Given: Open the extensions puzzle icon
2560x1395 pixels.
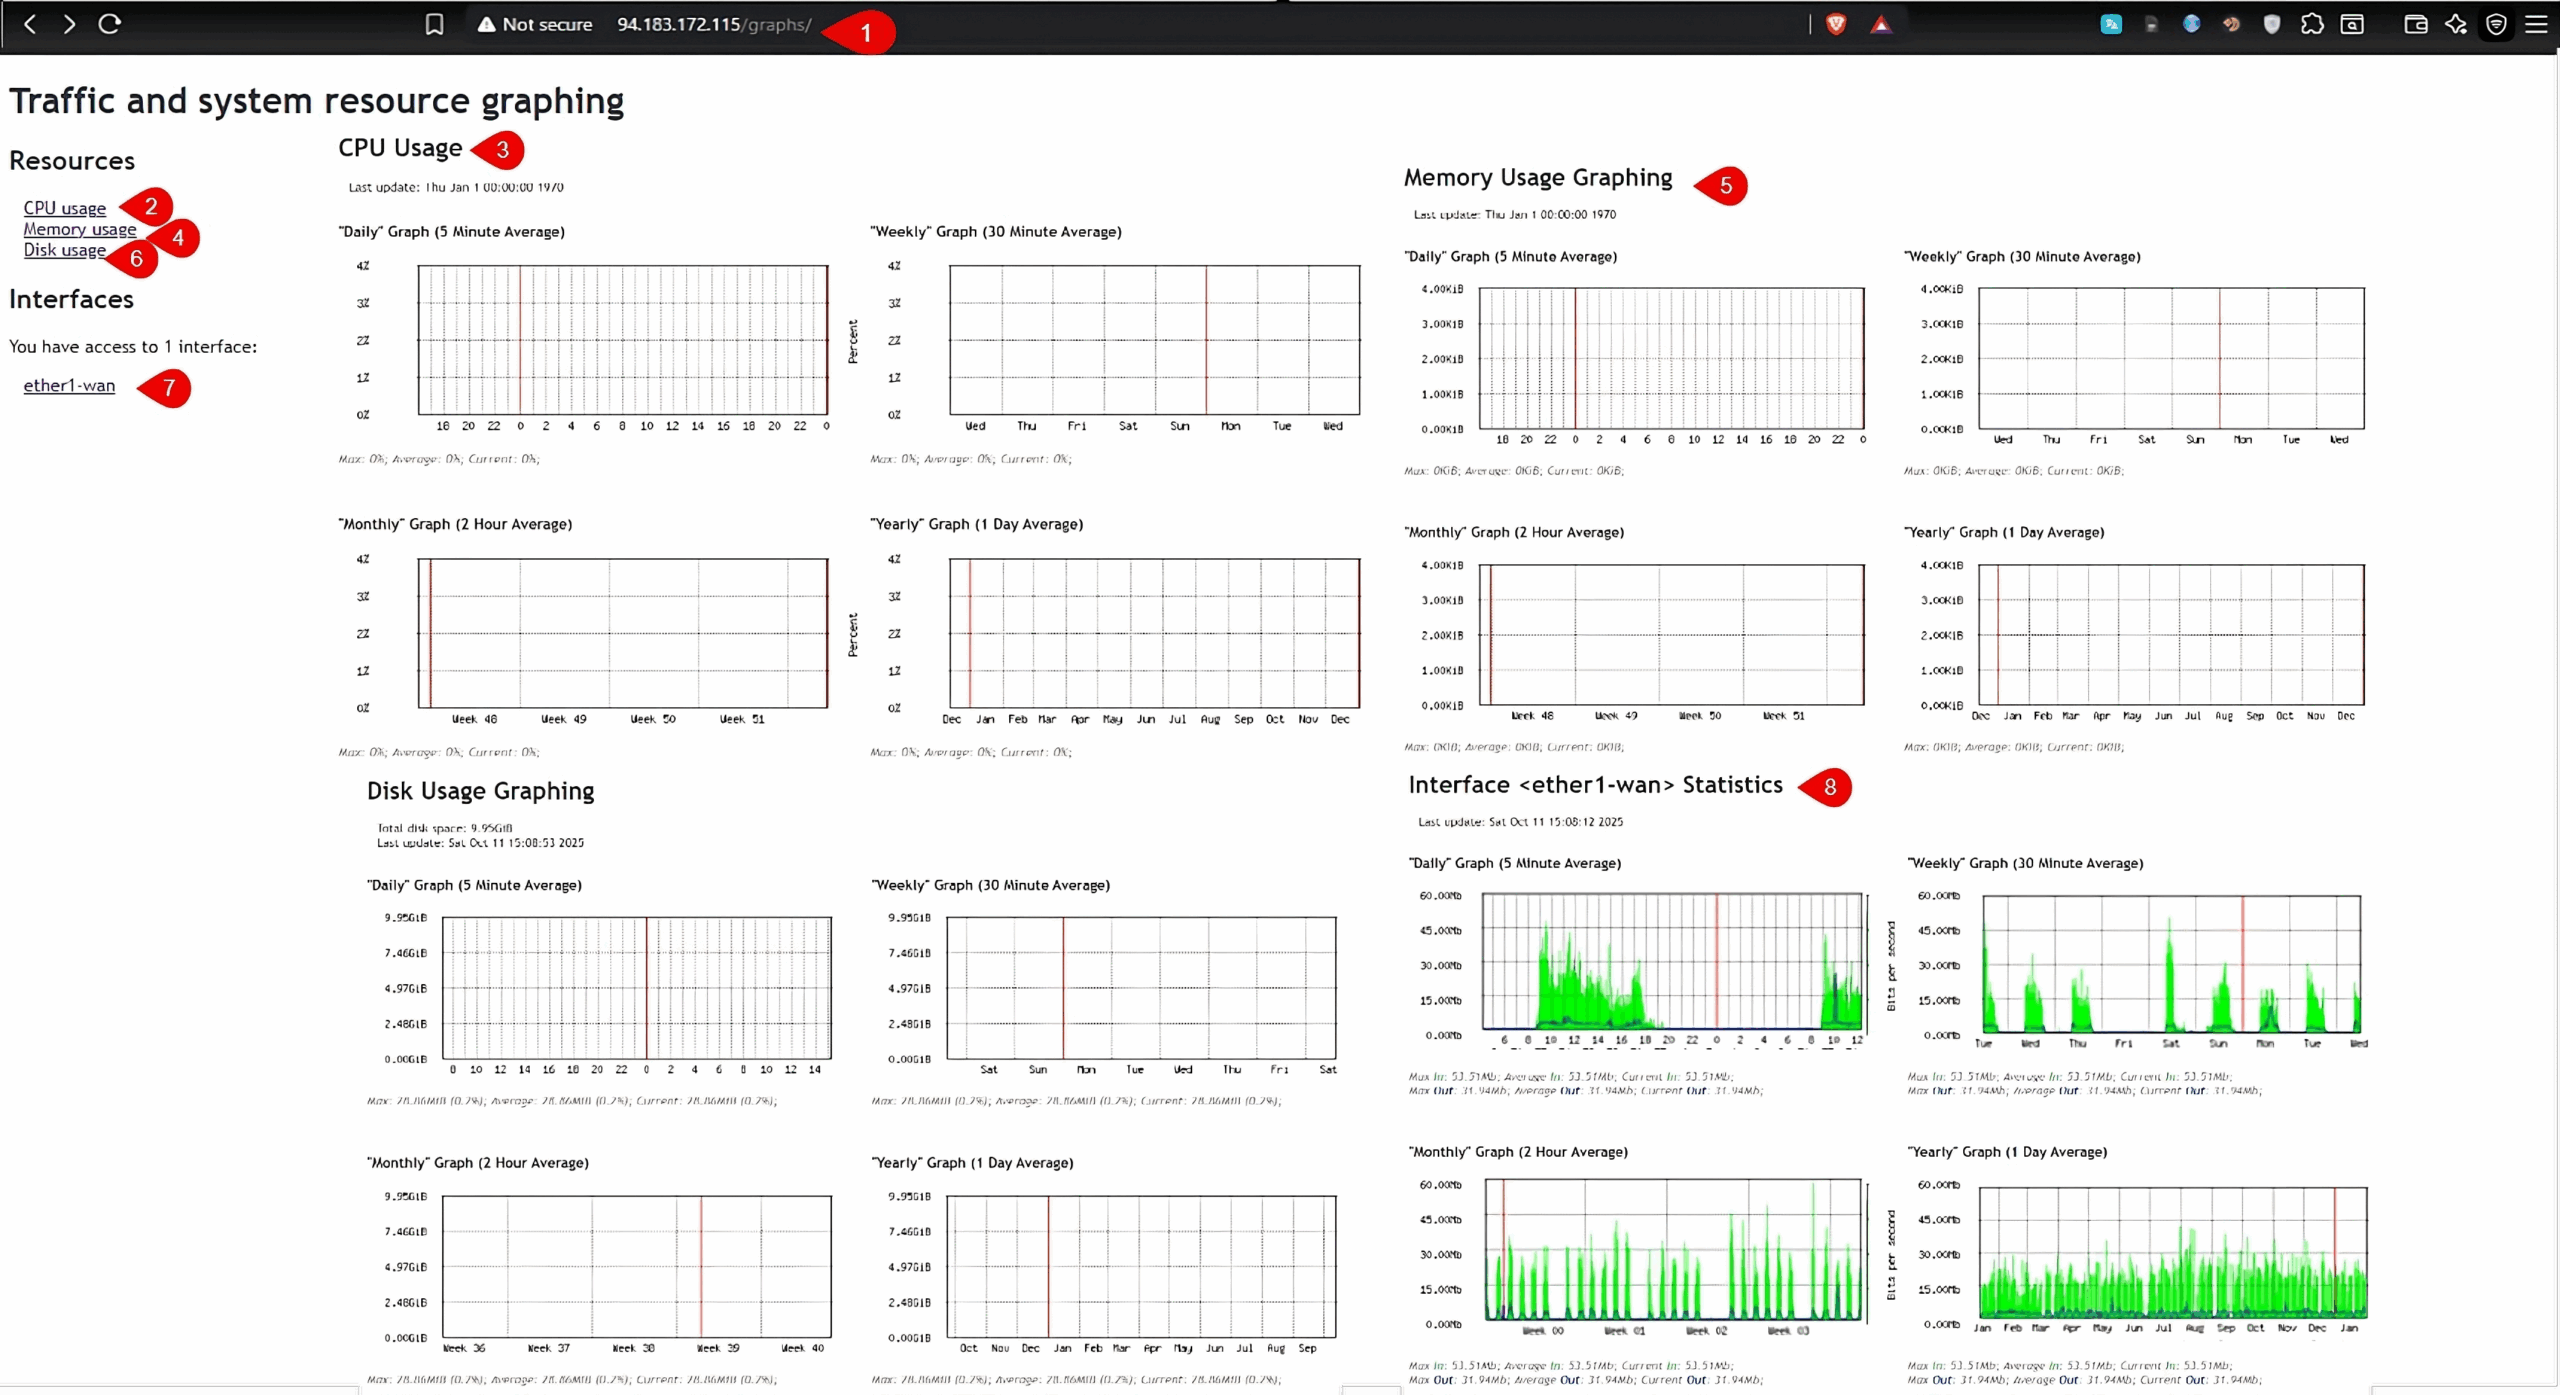Looking at the screenshot, I should click(2312, 24).
